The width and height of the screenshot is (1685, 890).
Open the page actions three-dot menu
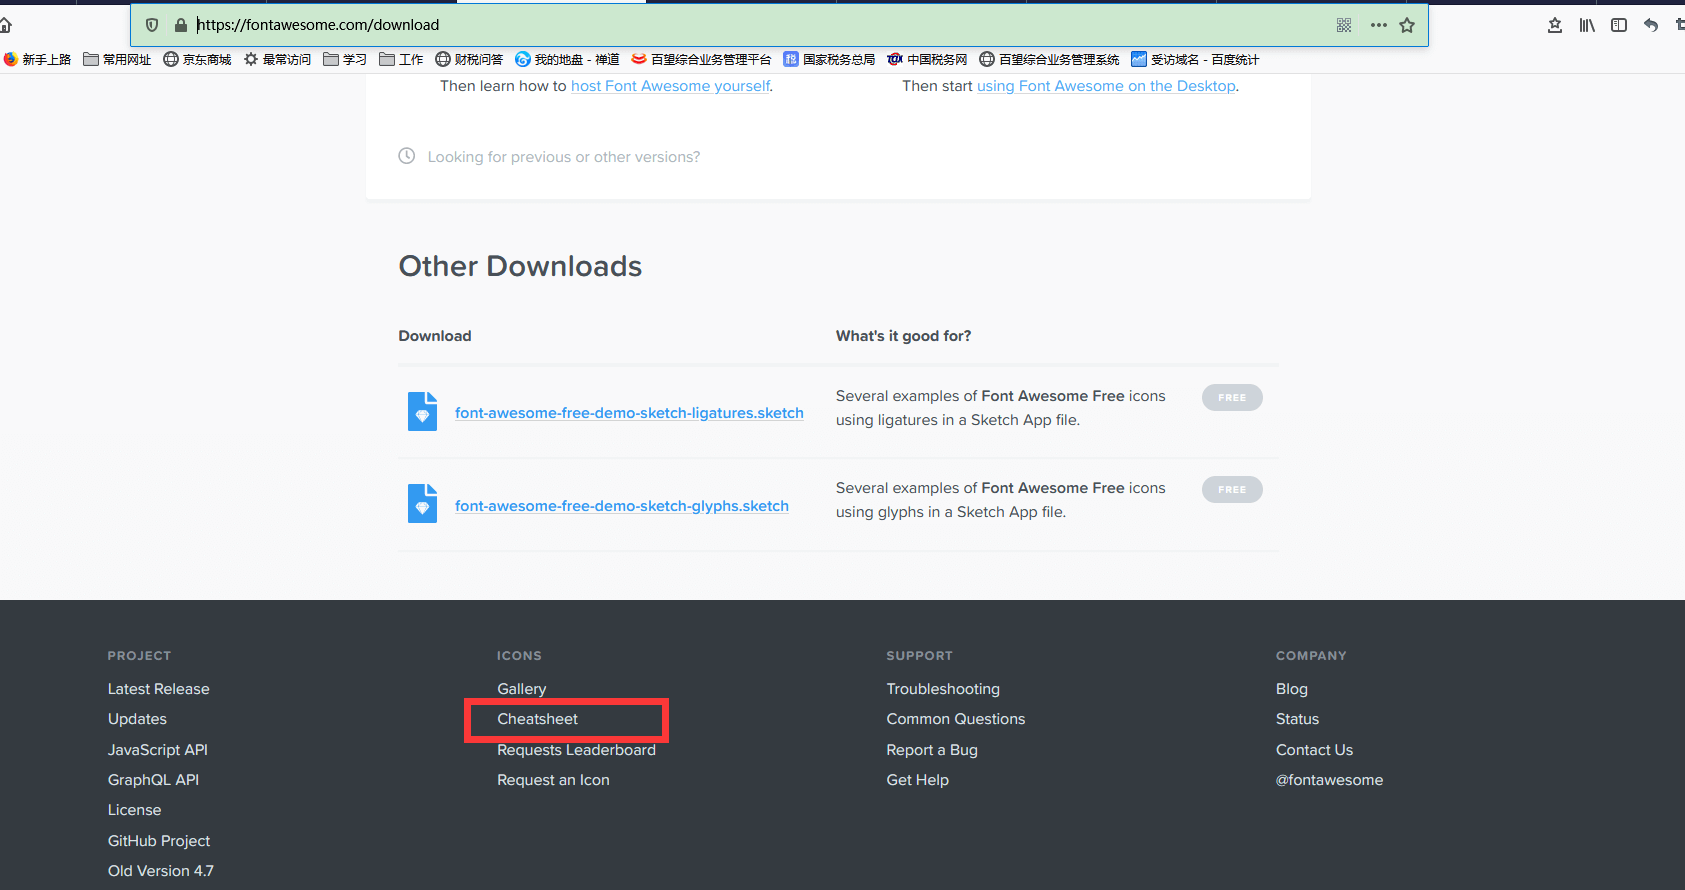[1379, 25]
